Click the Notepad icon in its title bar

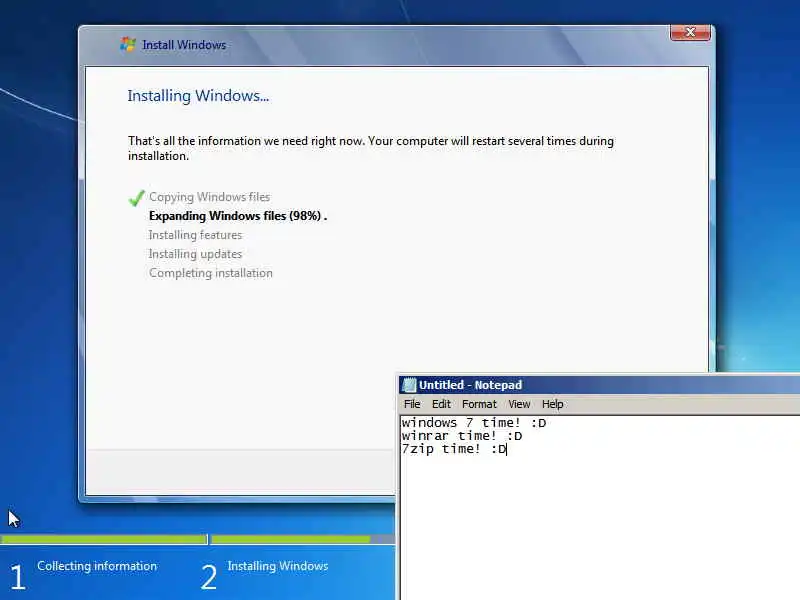(409, 385)
